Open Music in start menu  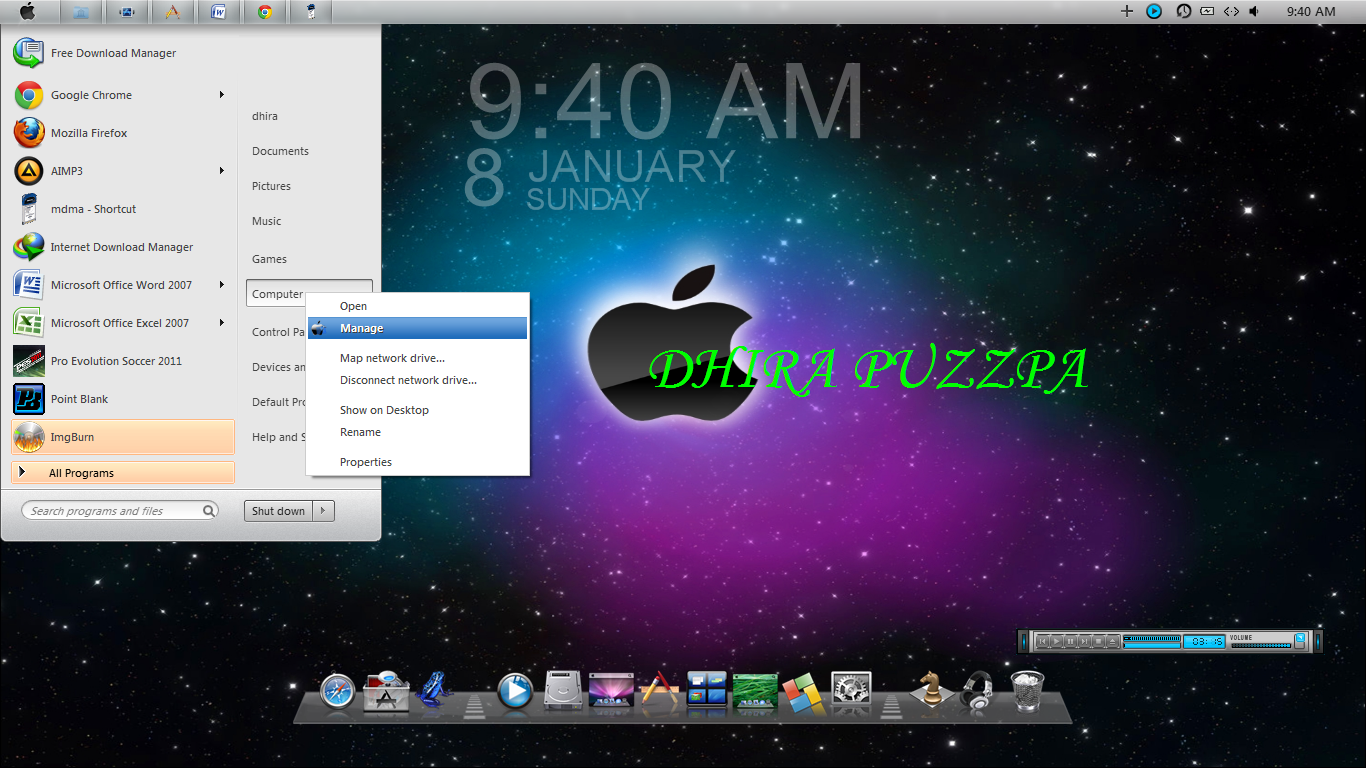[266, 221]
